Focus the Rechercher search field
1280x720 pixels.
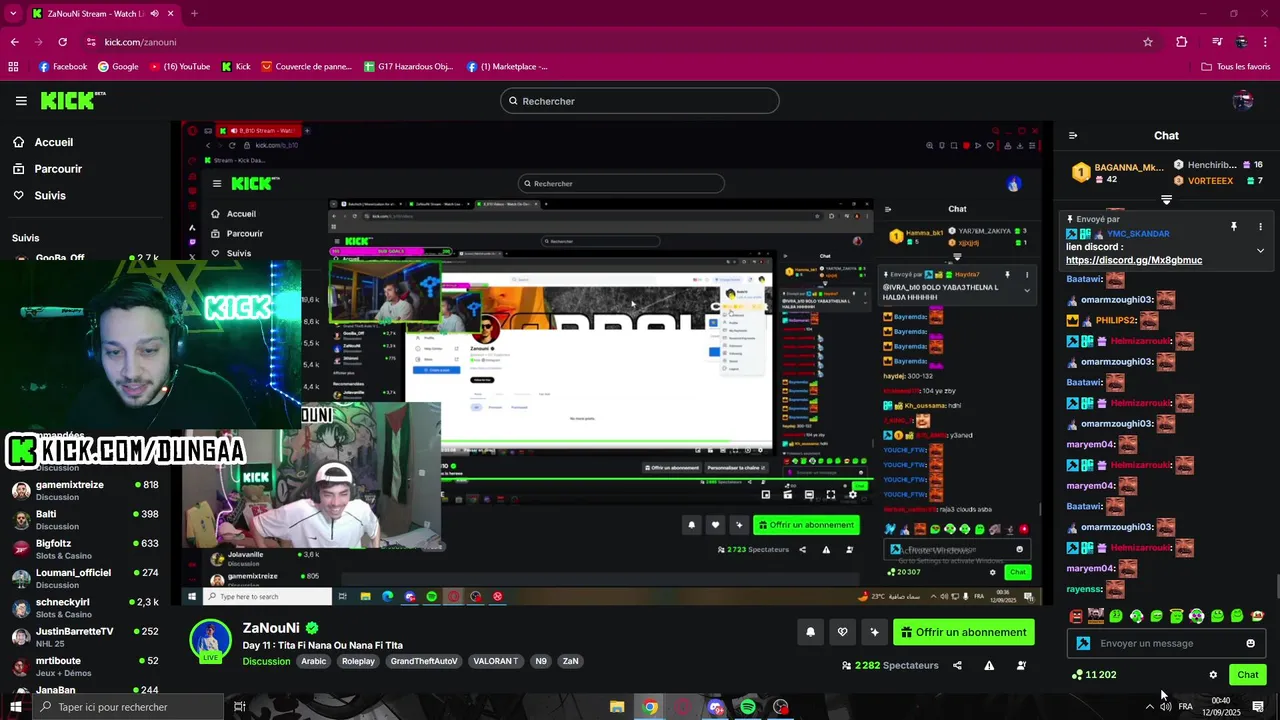(x=640, y=101)
